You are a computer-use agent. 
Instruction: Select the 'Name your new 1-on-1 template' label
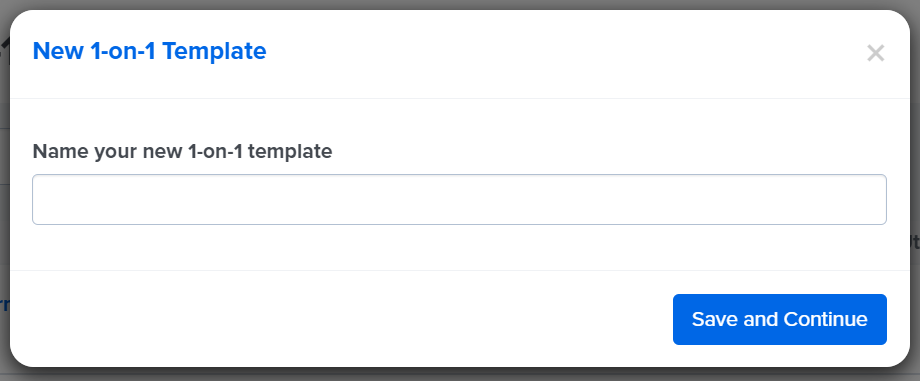pos(182,151)
